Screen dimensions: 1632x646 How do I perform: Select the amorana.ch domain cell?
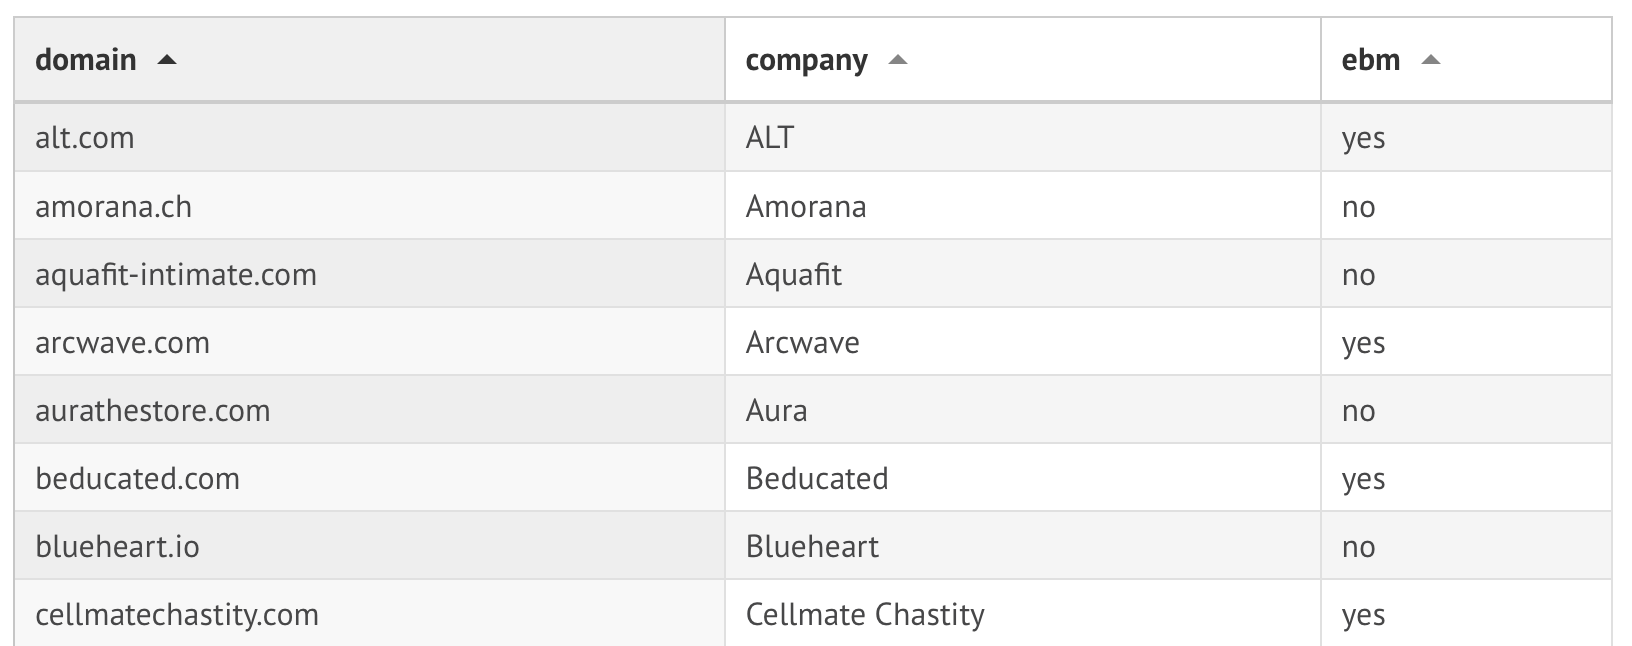(113, 207)
